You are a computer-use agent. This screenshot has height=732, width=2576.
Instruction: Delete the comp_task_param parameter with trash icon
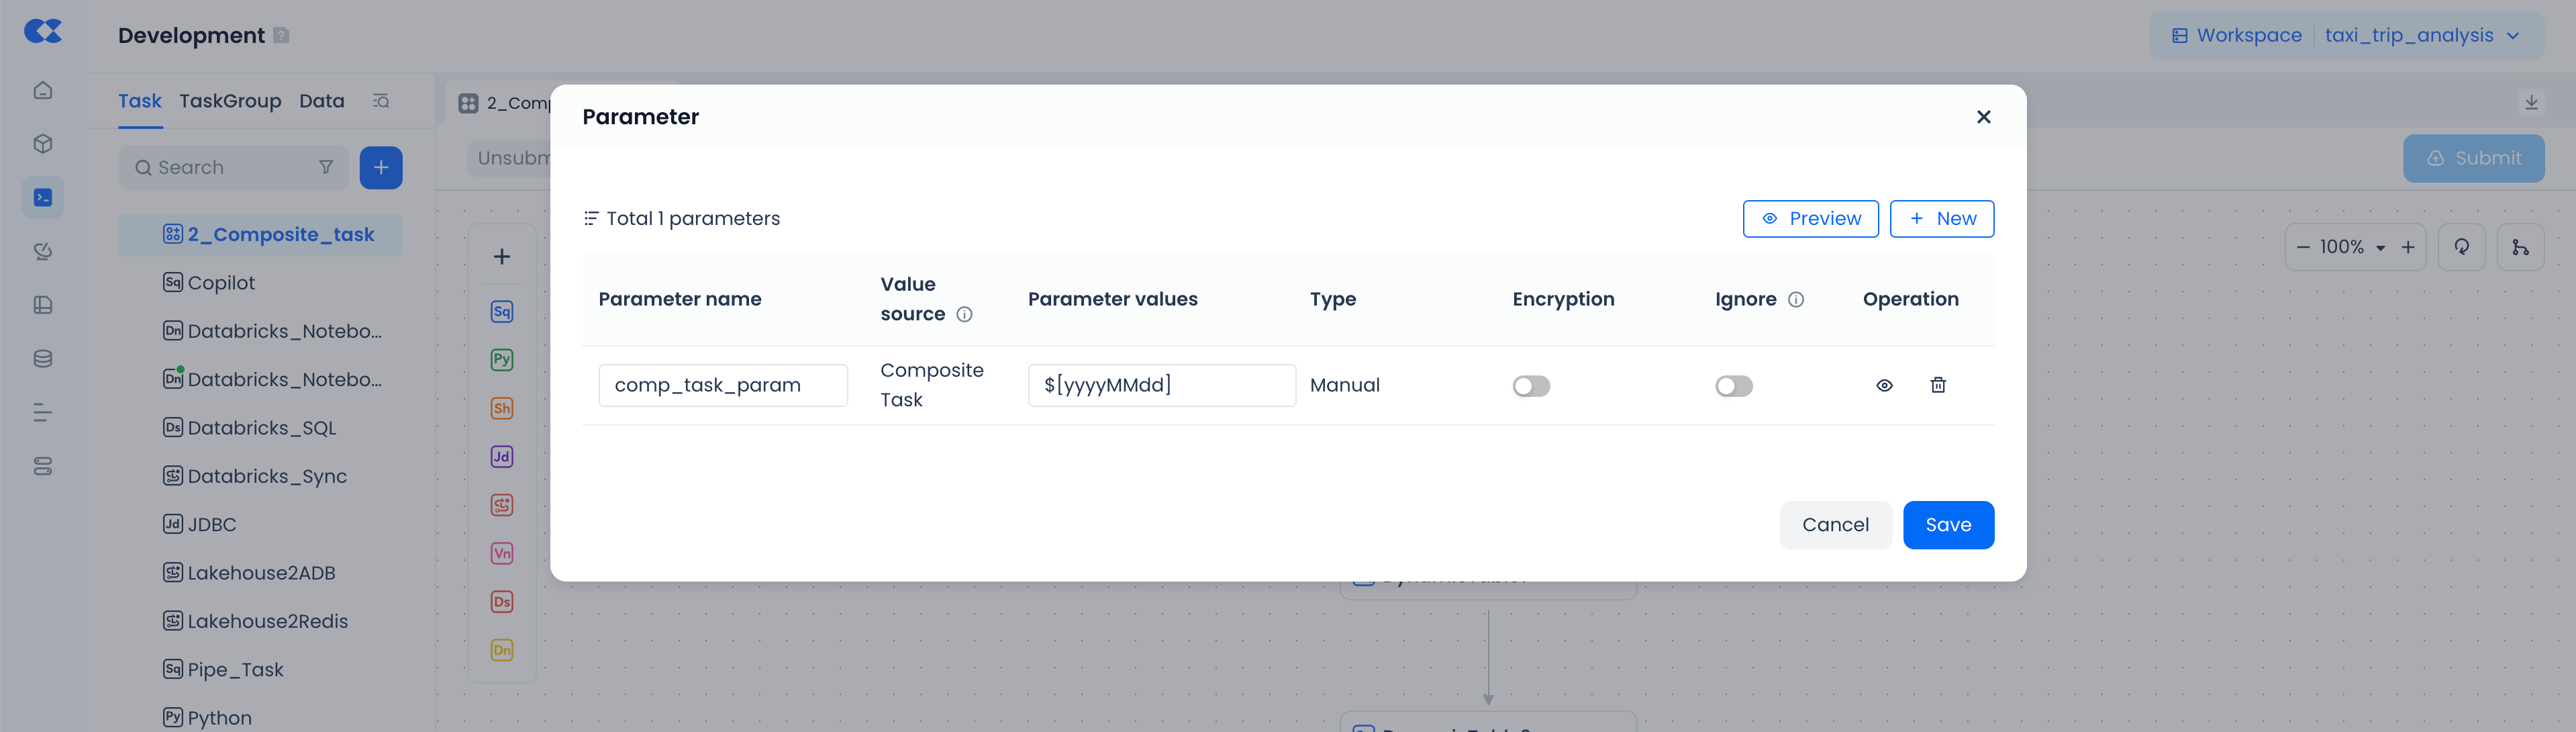[1937, 385]
